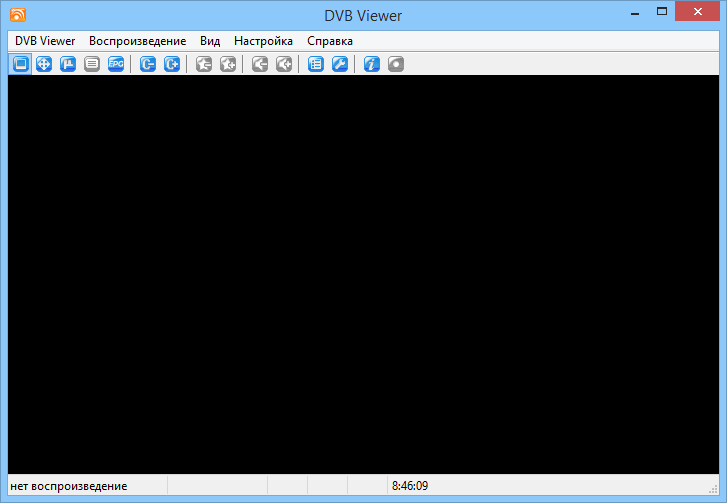
Task: Open the channel list icon
Action: (316, 64)
